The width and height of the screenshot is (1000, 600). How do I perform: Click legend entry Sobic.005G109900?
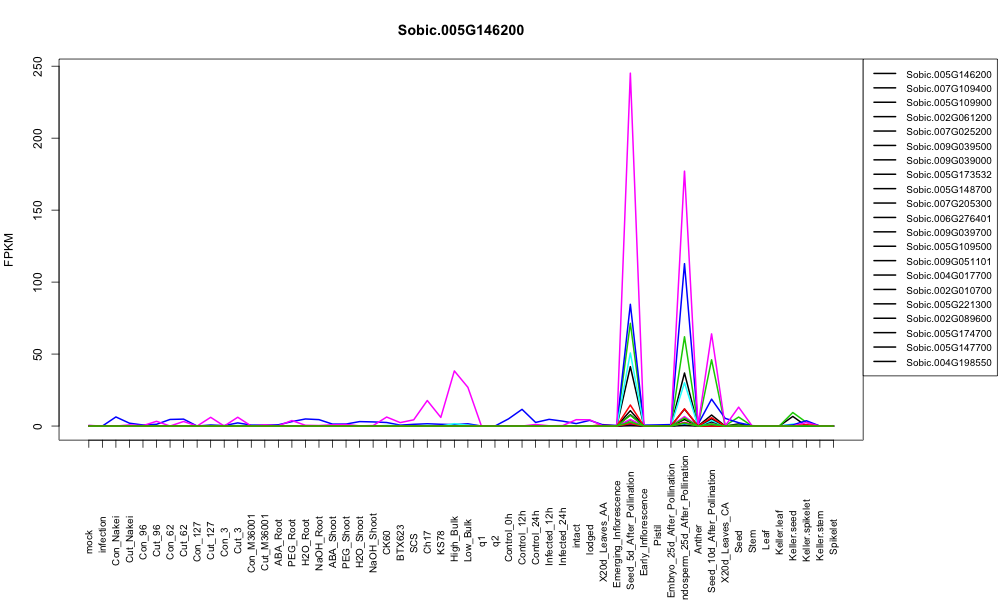tap(932, 103)
